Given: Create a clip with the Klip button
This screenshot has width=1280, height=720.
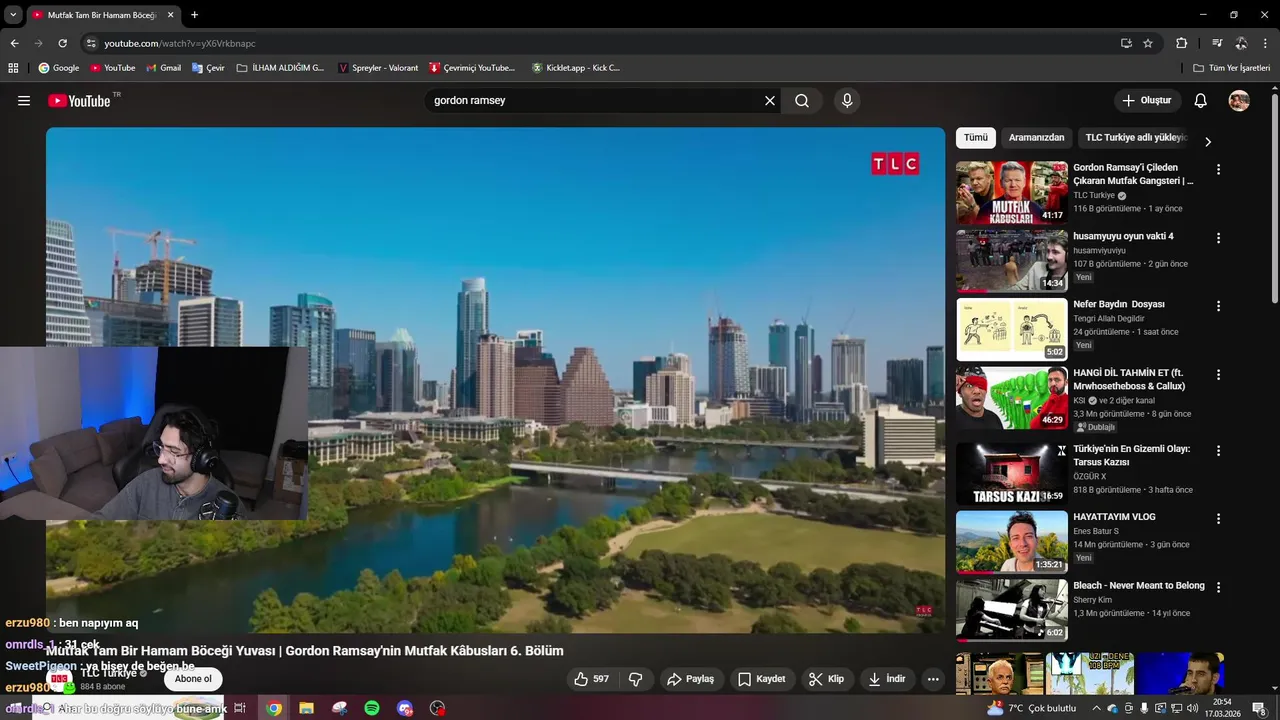Looking at the screenshot, I should tap(827, 679).
